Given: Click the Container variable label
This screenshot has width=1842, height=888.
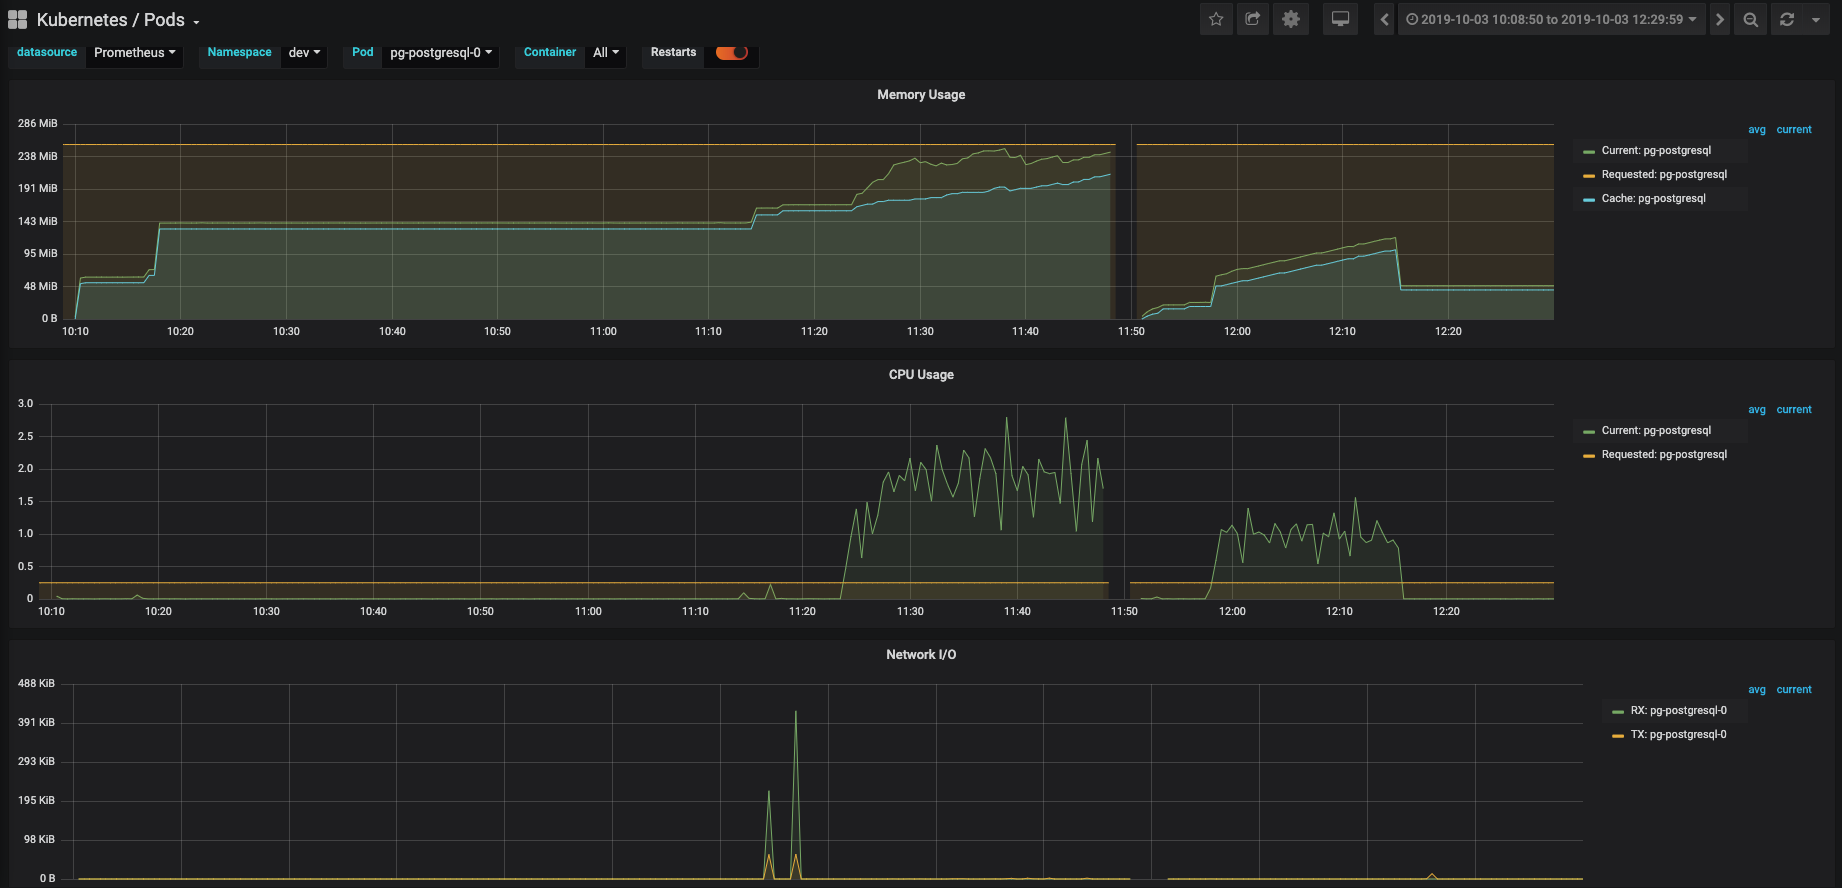Looking at the screenshot, I should (x=550, y=53).
